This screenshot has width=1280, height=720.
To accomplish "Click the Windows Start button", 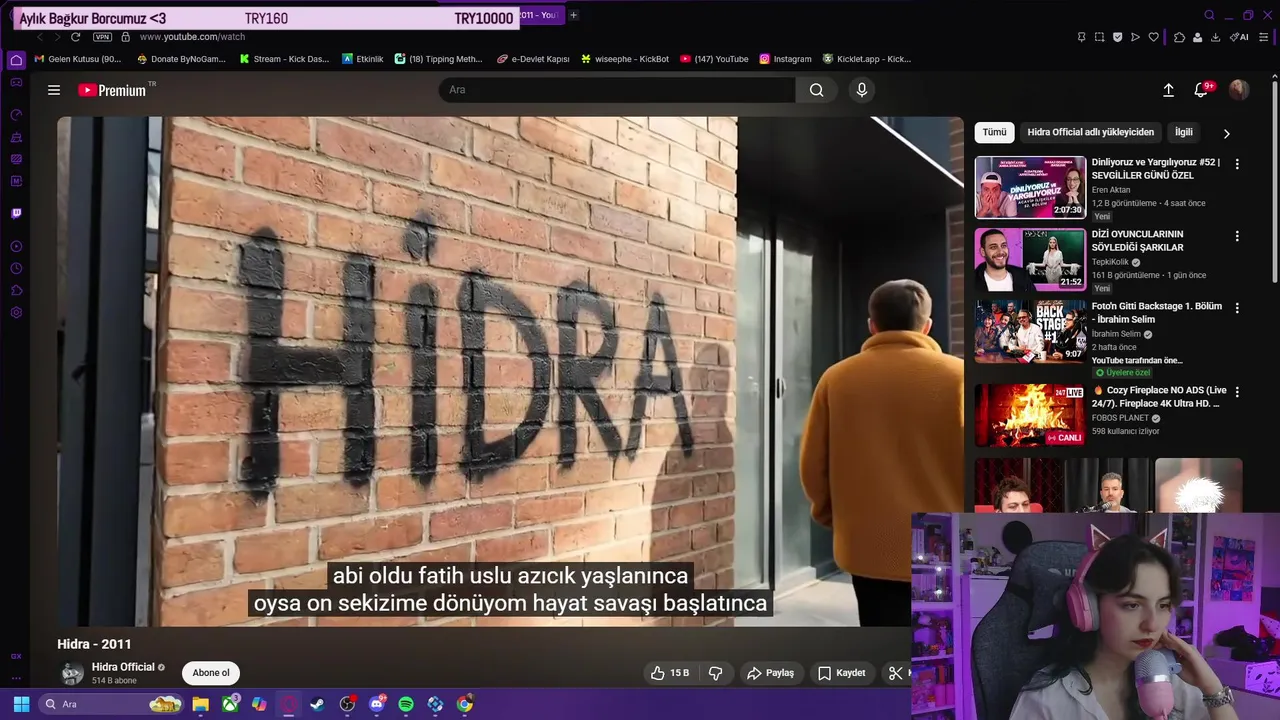I will coord(21,704).
